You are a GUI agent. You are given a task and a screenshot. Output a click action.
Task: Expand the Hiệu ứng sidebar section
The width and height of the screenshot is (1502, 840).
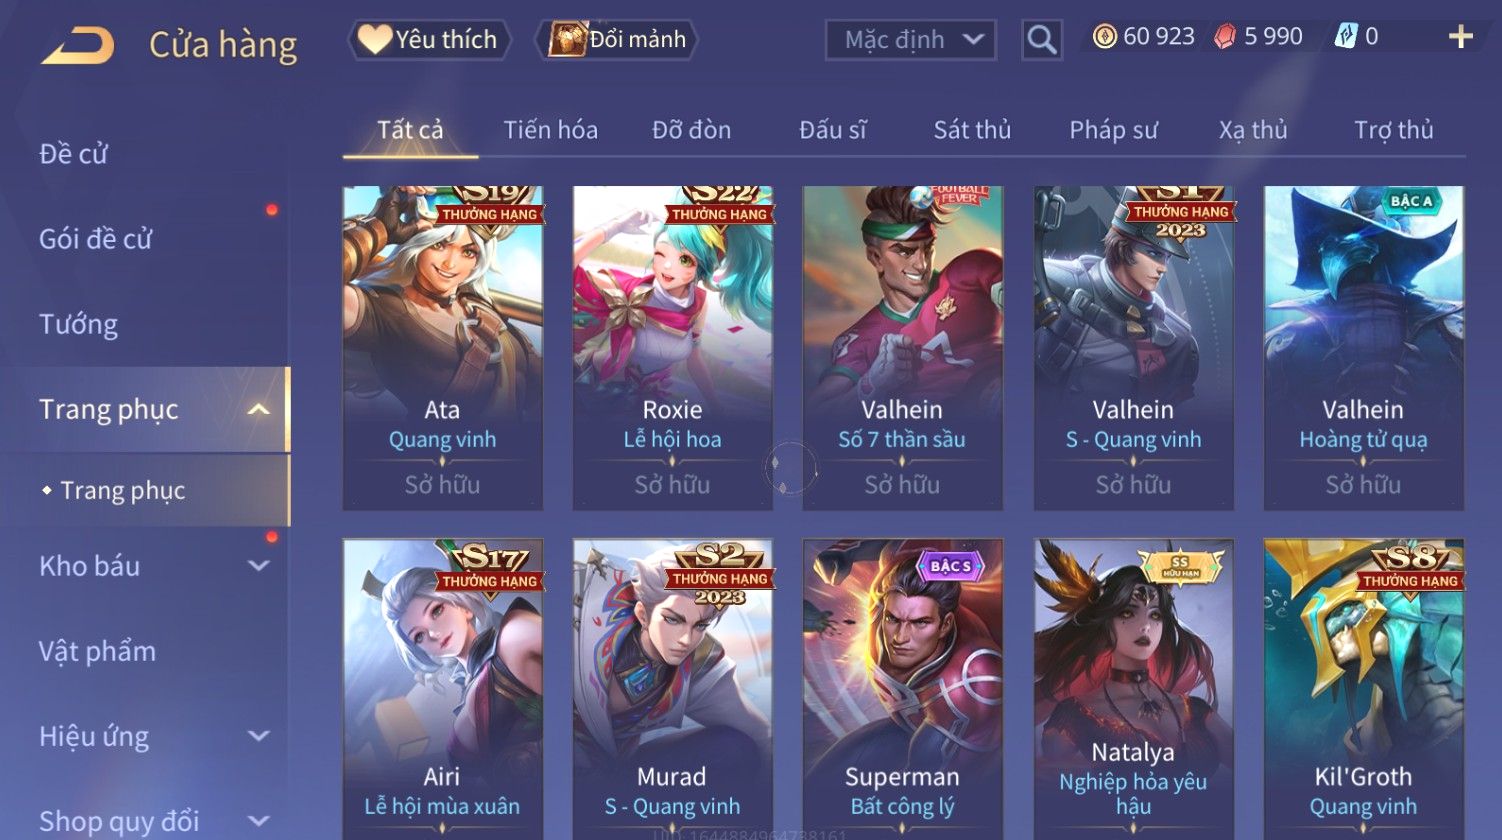(258, 736)
